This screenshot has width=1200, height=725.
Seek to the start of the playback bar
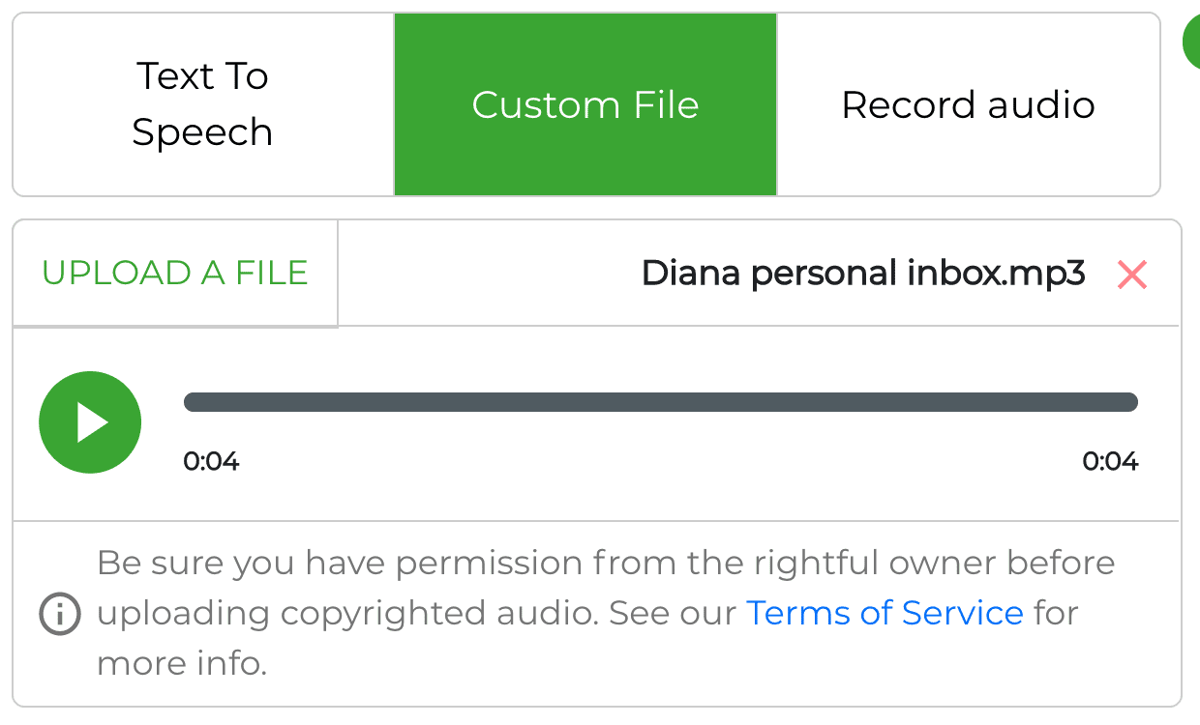pos(190,402)
